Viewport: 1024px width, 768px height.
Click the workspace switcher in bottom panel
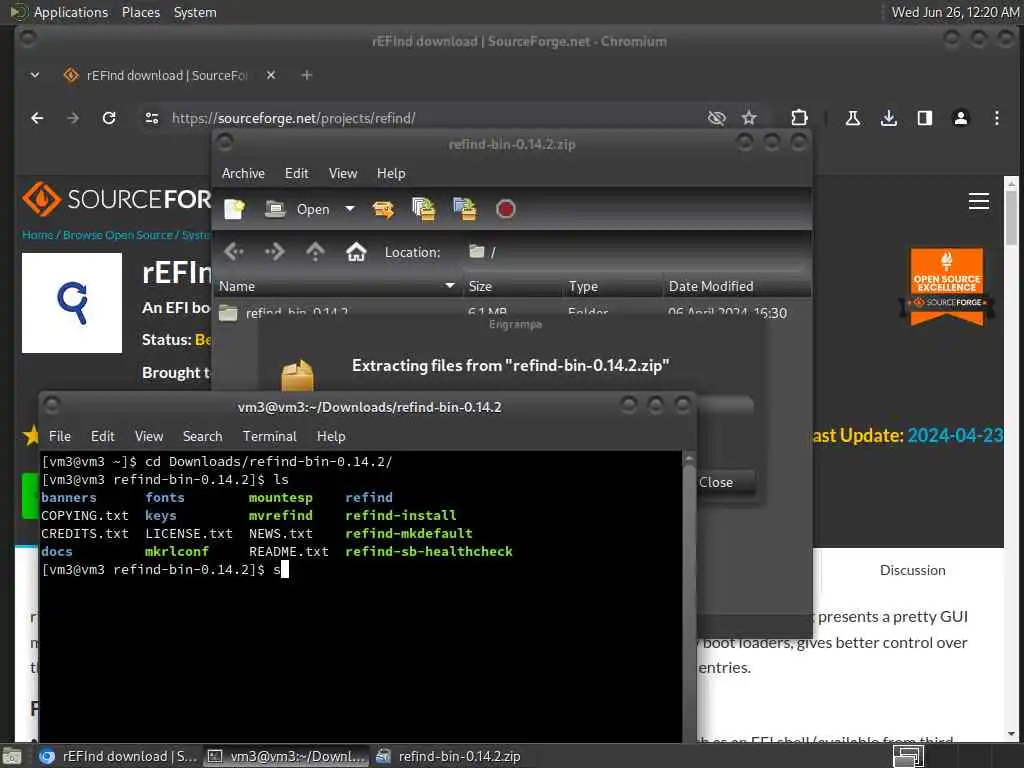tap(908, 756)
